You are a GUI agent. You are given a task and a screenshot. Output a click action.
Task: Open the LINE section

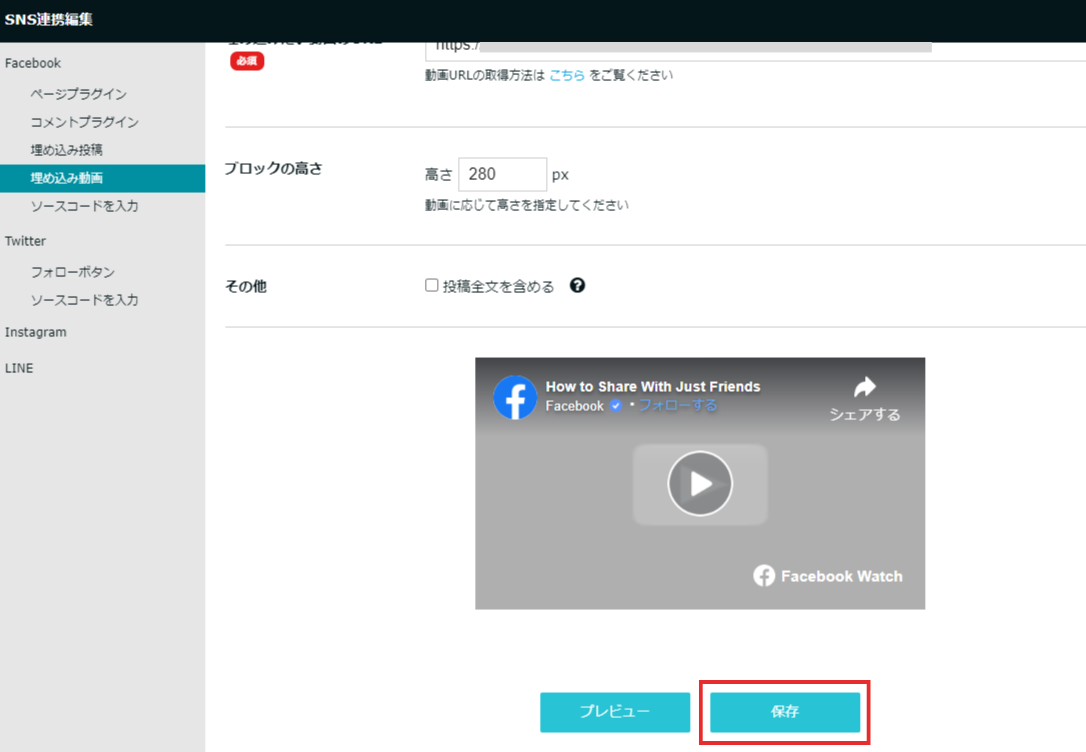(x=19, y=368)
